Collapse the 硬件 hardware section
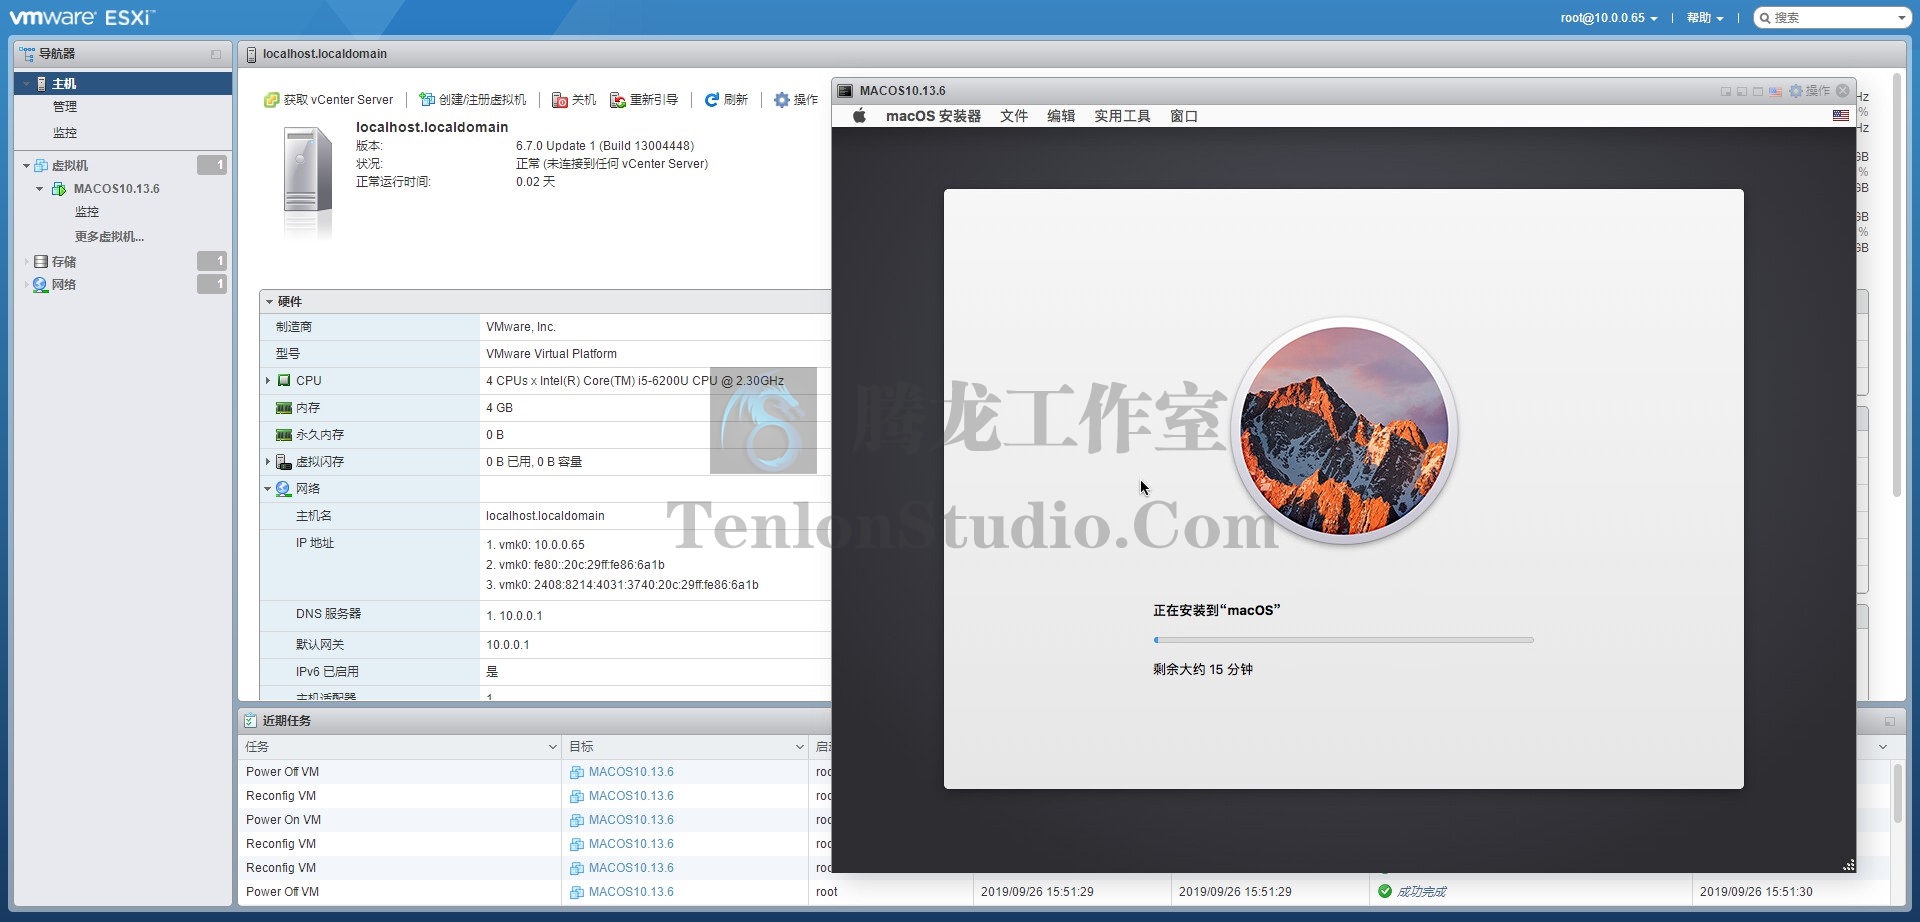Image resolution: width=1920 pixels, height=922 pixels. 270,302
